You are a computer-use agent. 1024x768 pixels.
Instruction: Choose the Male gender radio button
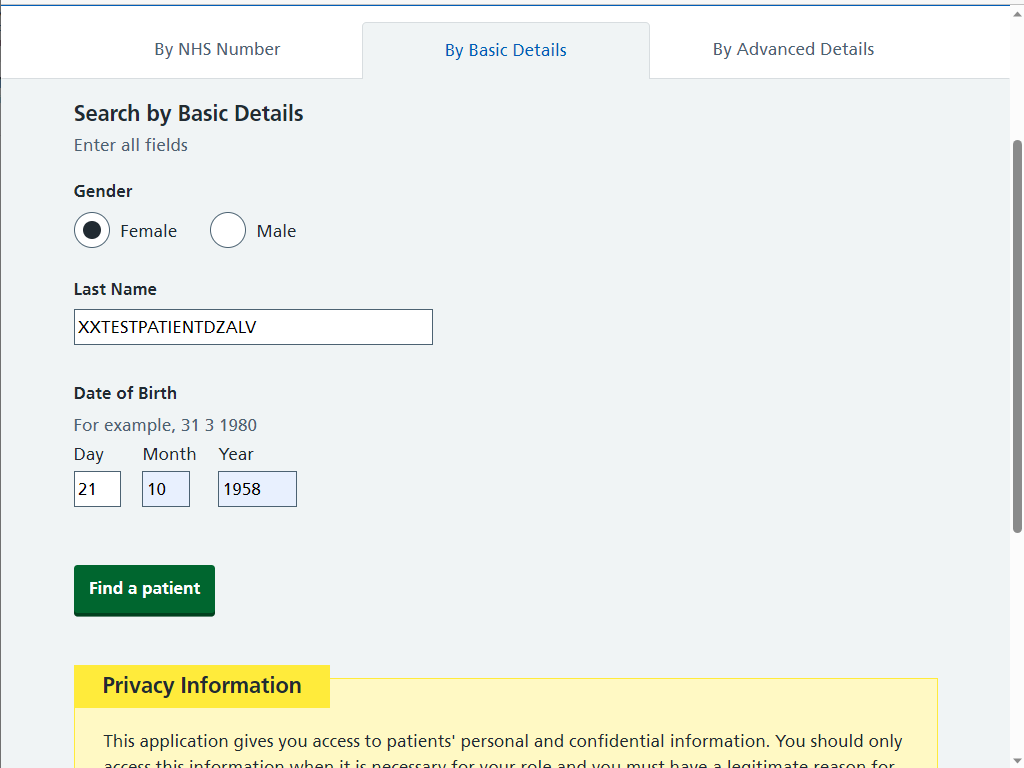tap(228, 230)
